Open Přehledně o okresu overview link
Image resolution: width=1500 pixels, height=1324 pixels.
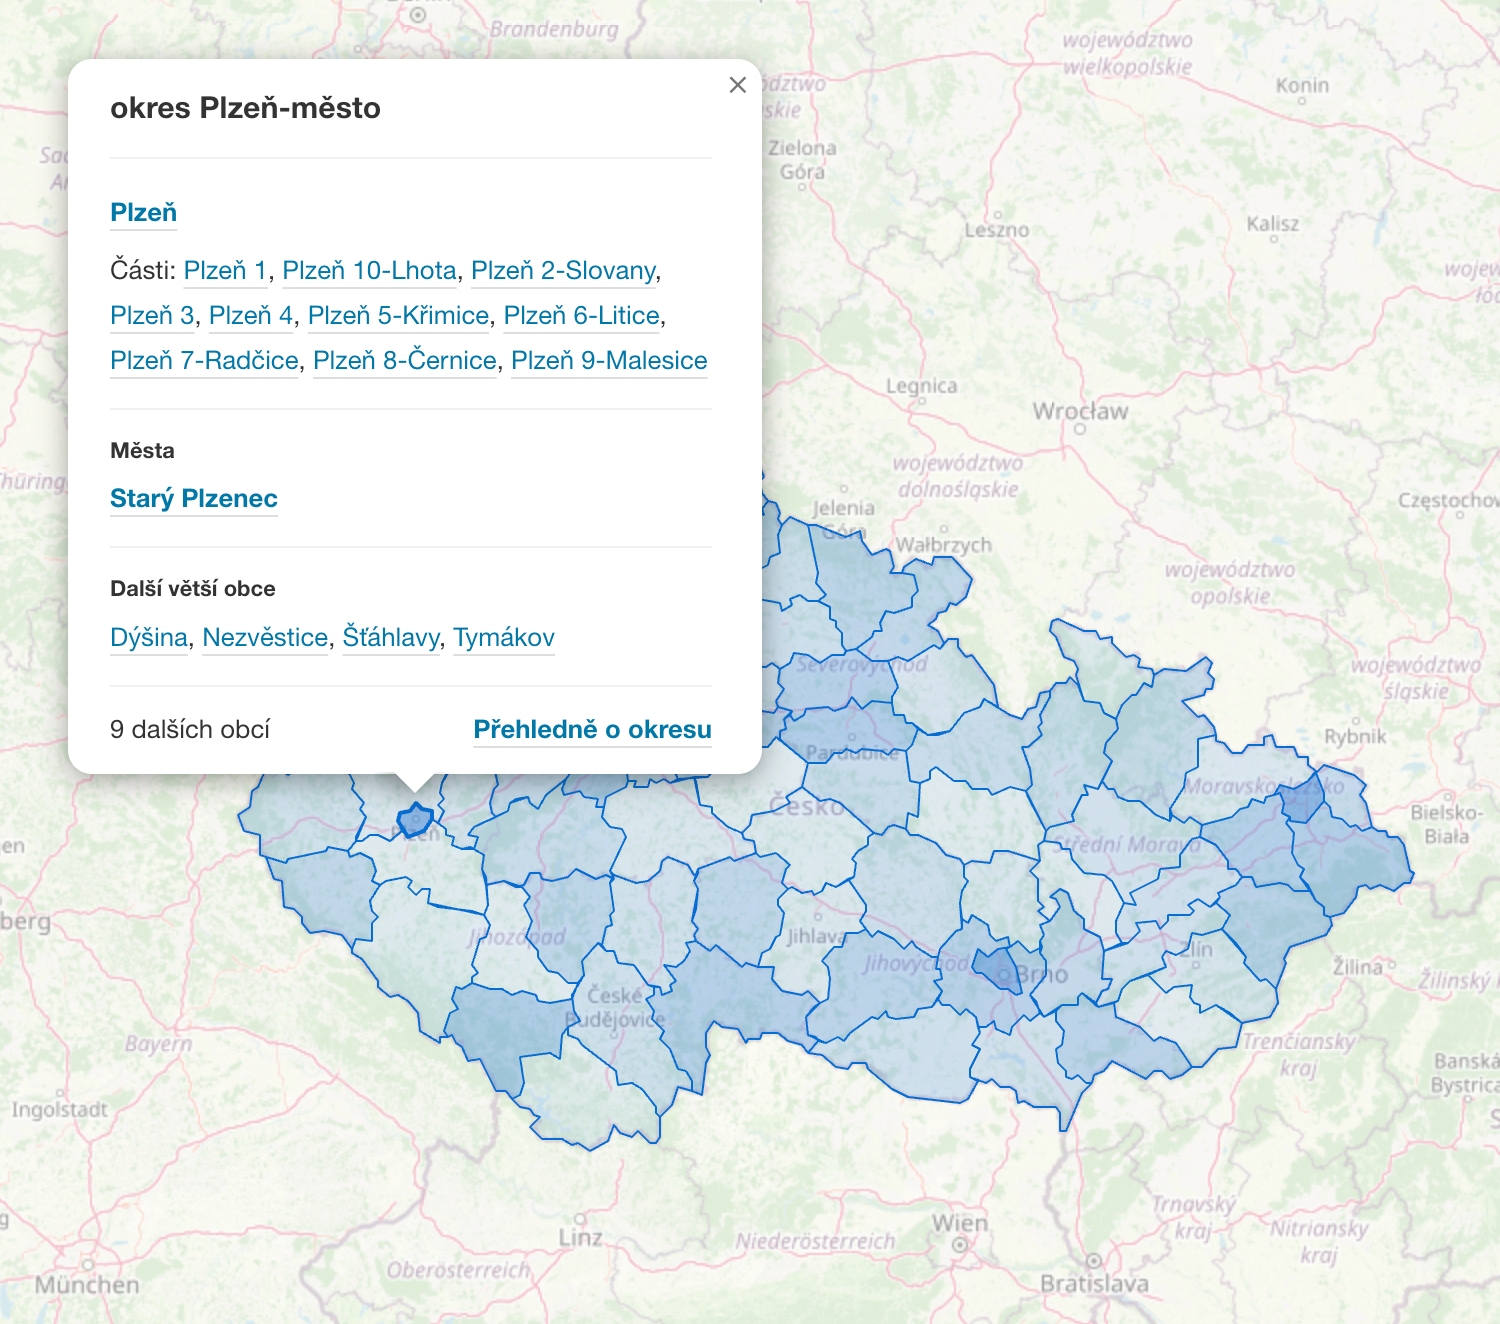click(592, 730)
